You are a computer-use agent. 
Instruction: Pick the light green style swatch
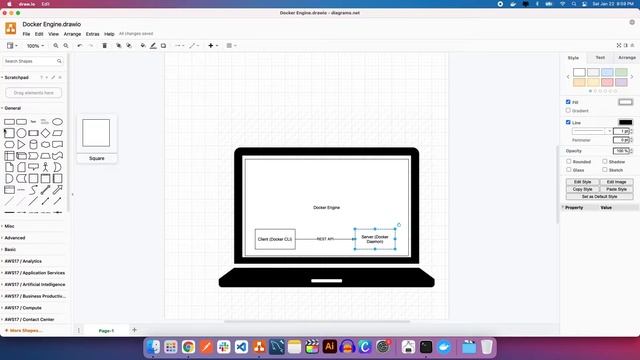coord(621,72)
